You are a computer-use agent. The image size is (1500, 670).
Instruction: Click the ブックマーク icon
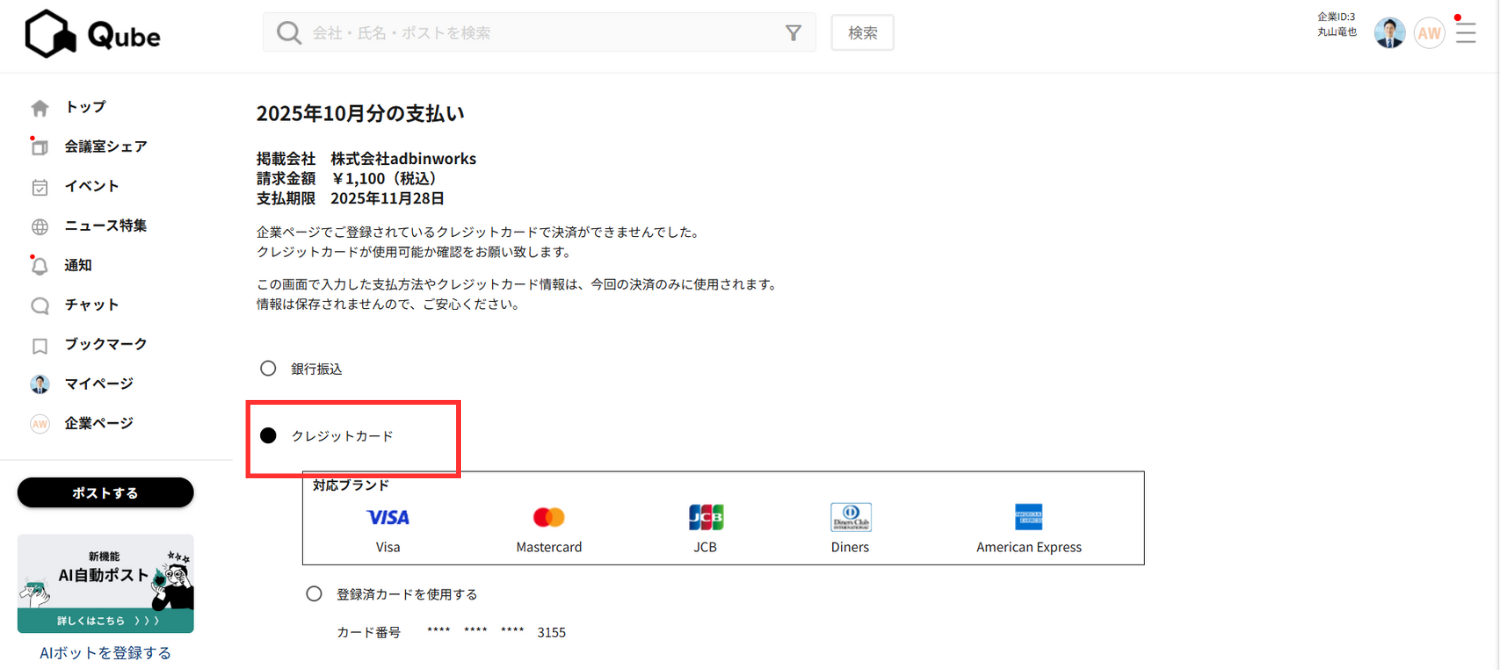pos(40,346)
